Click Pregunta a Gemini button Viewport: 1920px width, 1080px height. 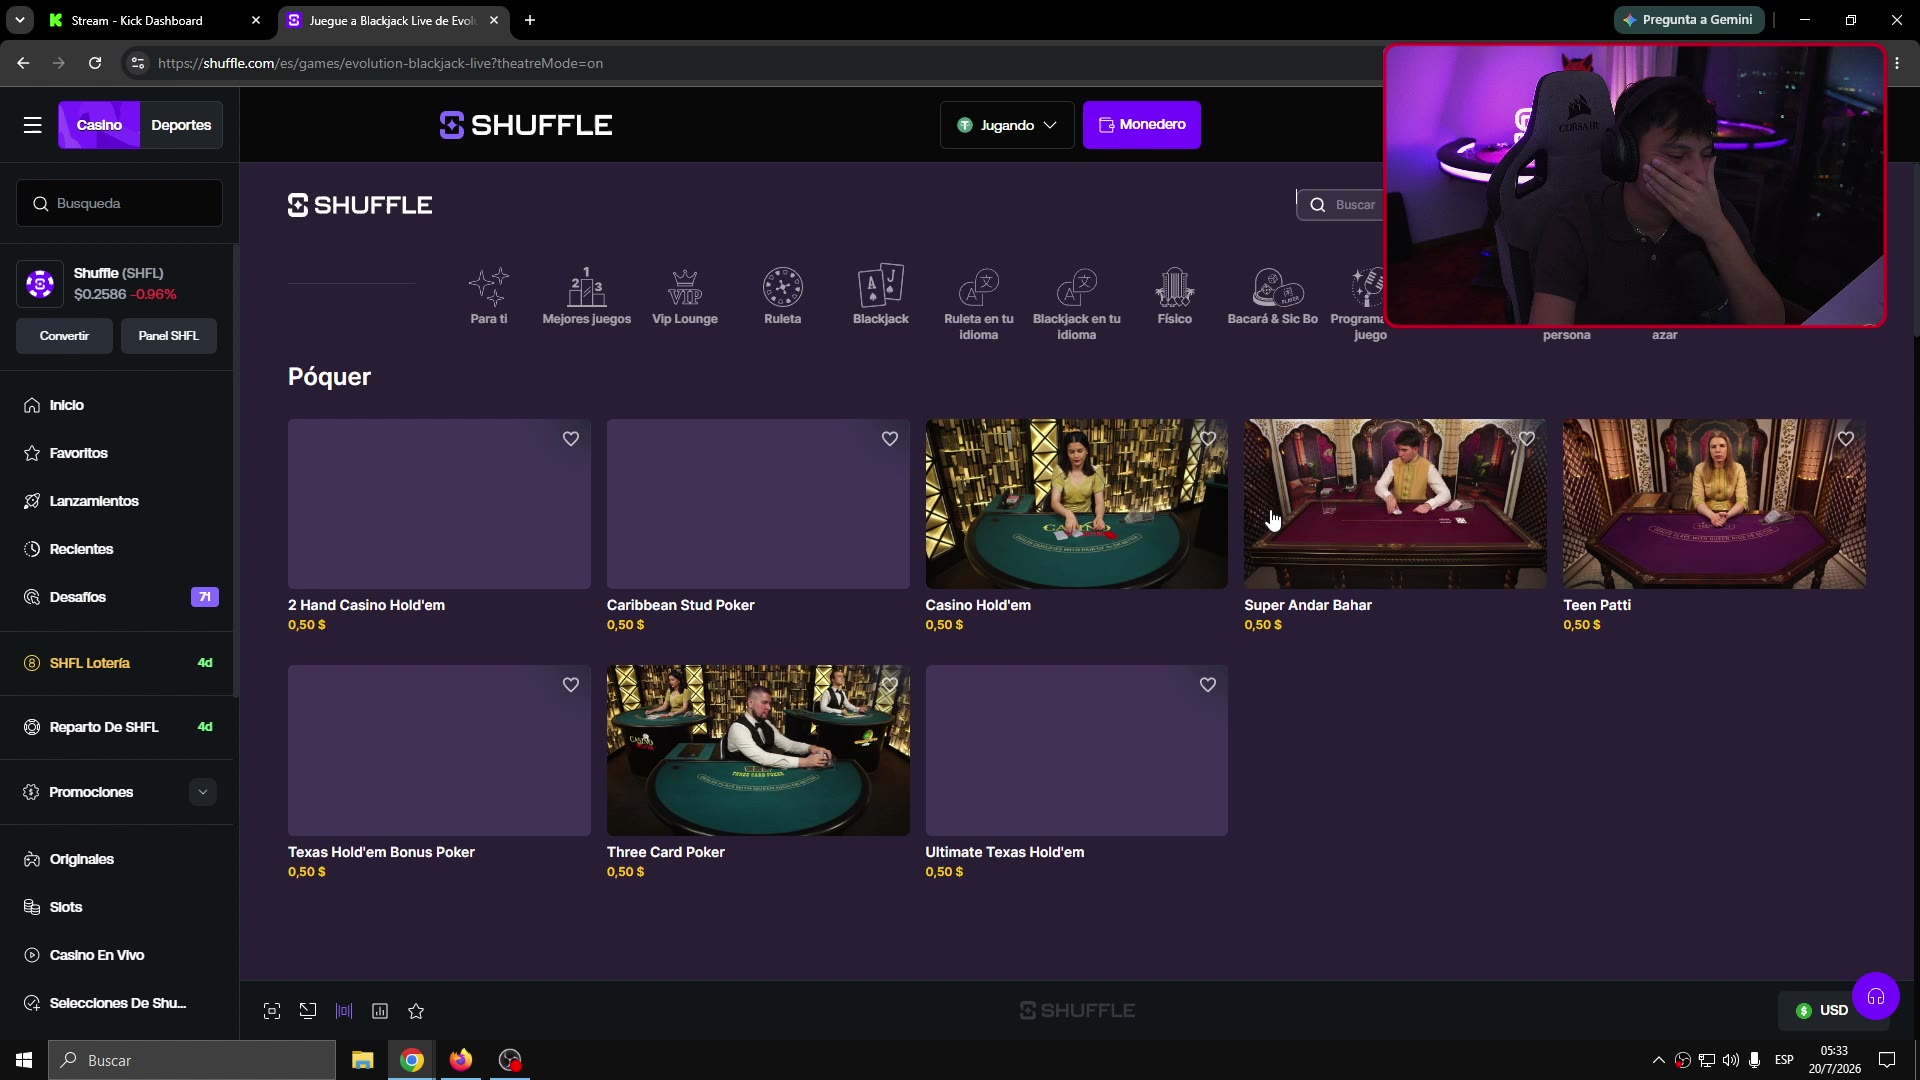pyautogui.click(x=1688, y=20)
